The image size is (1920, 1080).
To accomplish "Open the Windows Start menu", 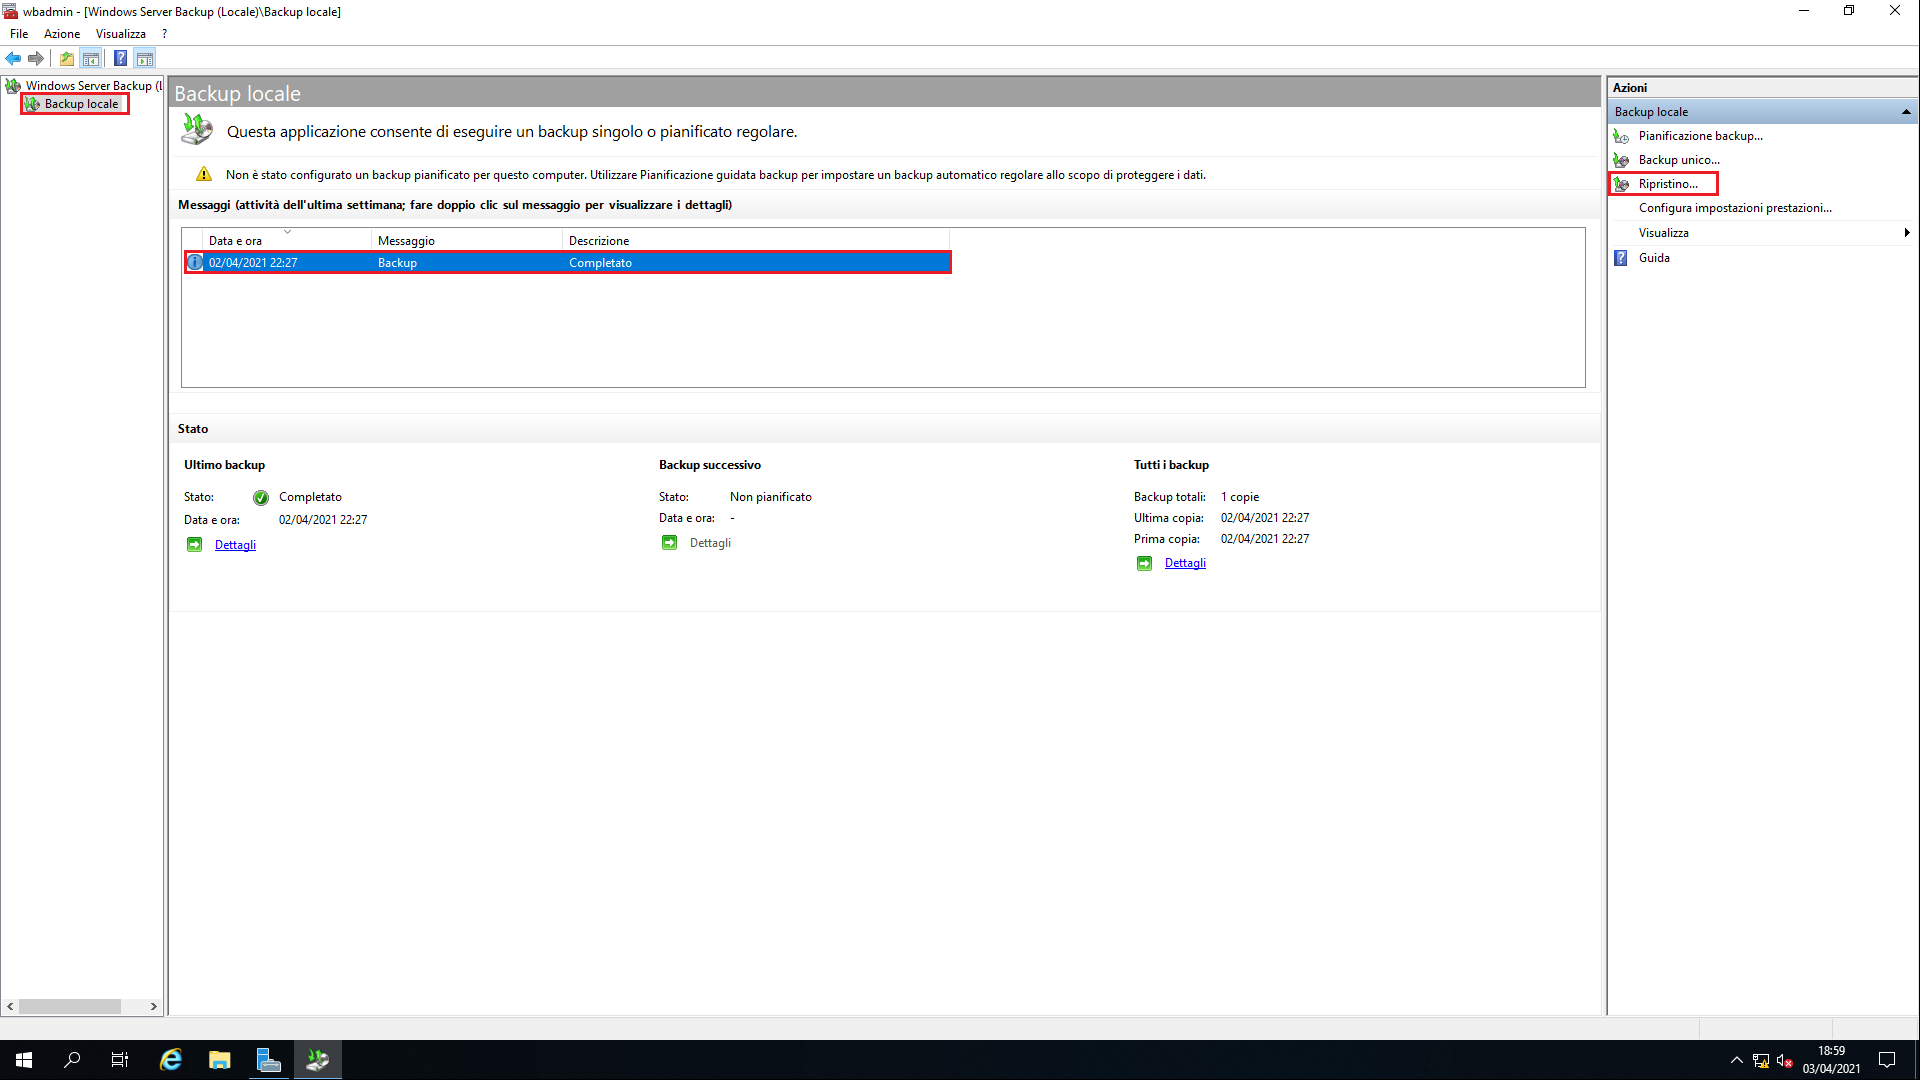I will pos(24,1060).
